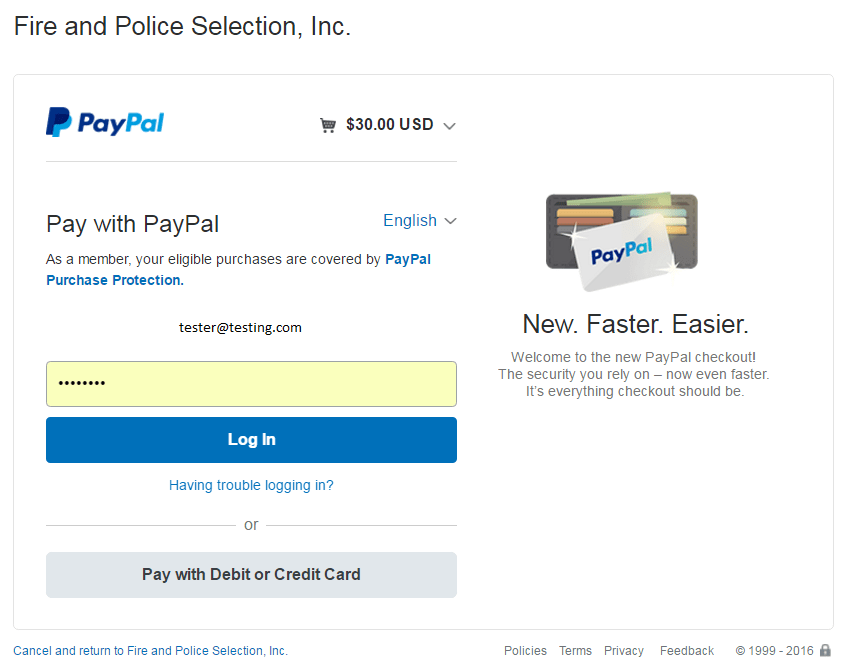Click the tester@testing.com email address
This screenshot has height=670, width=855.
[x=240, y=327]
